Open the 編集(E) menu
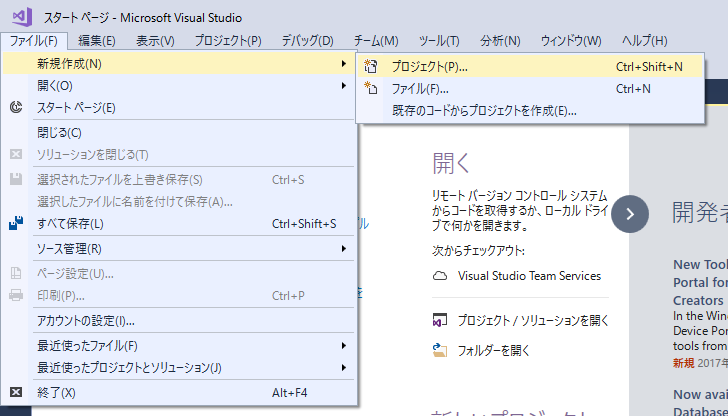Screen dimensions: 728x416 (x=97, y=41)
